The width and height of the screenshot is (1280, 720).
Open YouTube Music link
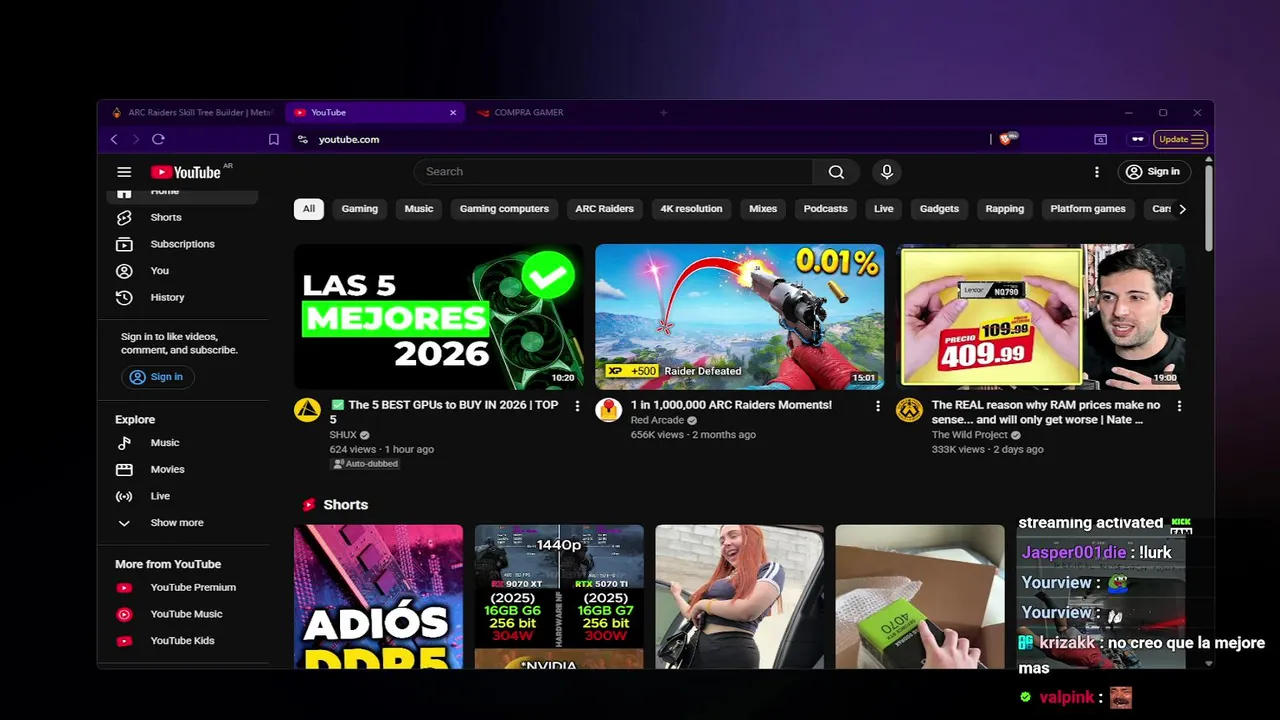tap(182, 614)
